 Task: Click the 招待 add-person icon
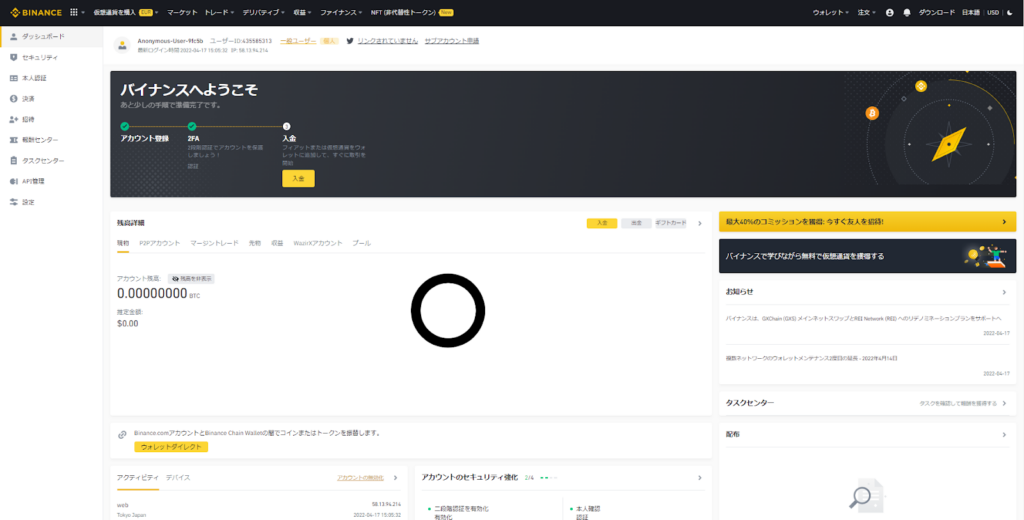(14, 120)
